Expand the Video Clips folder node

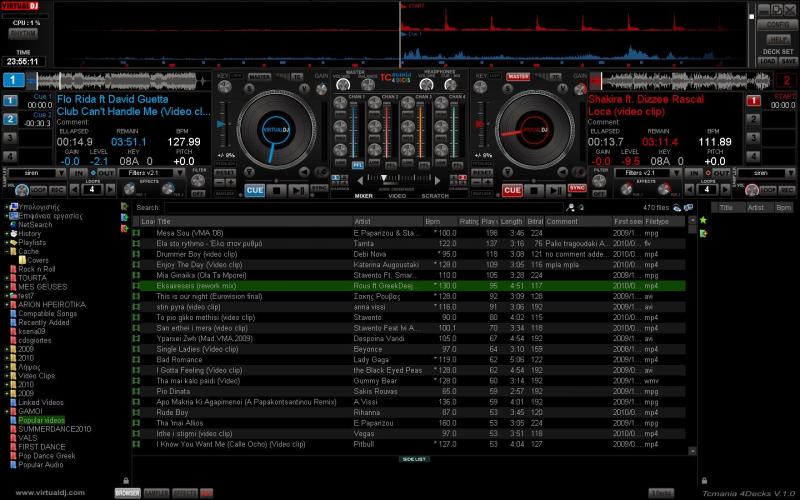coord(7,376)
